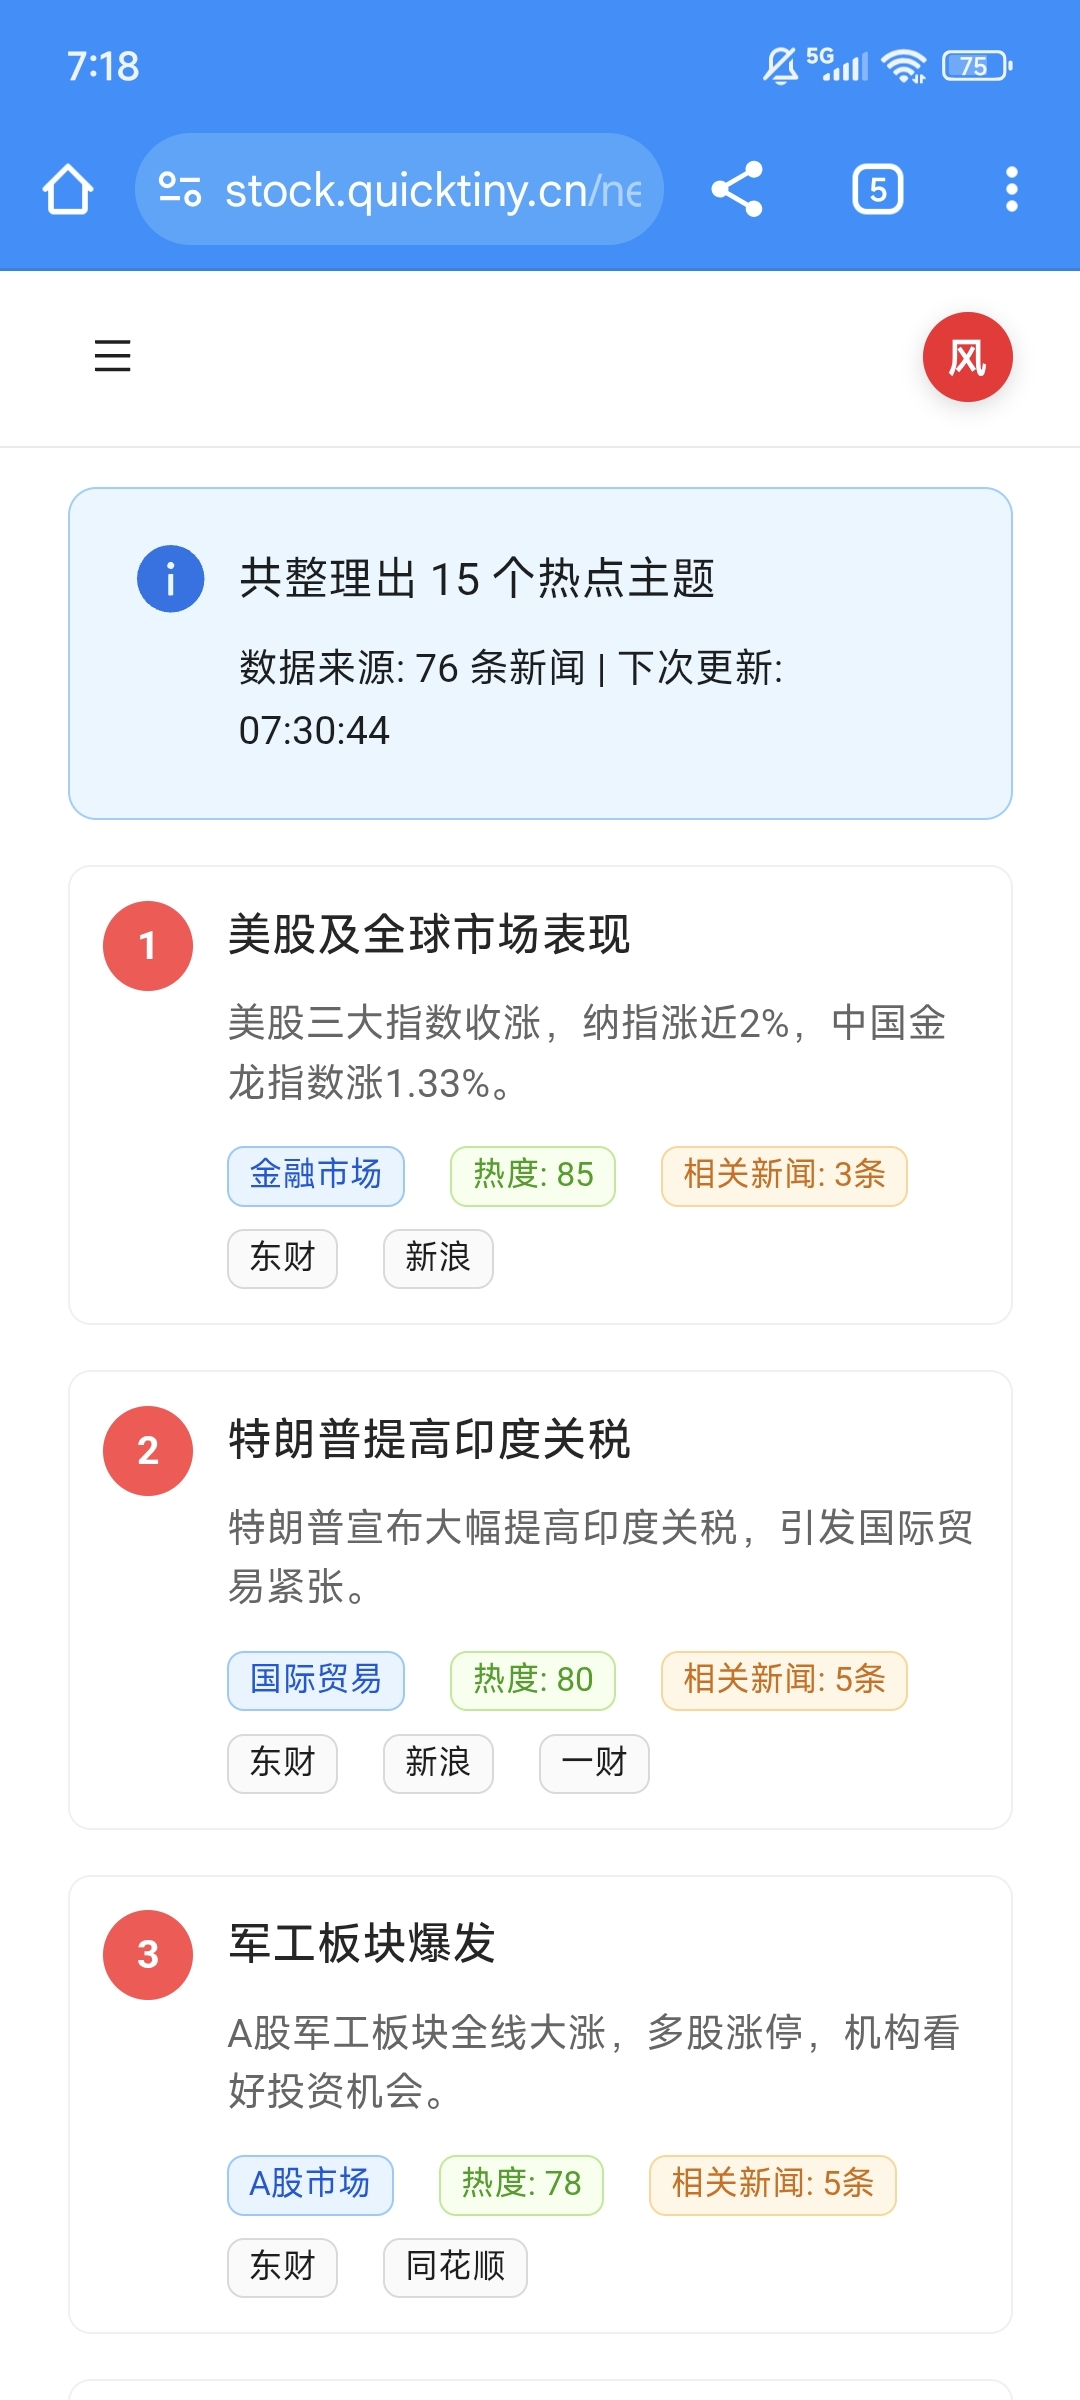Tap the red 风 avatar button
This screenshot has width=1080, height=2400.
coord(967,357)
